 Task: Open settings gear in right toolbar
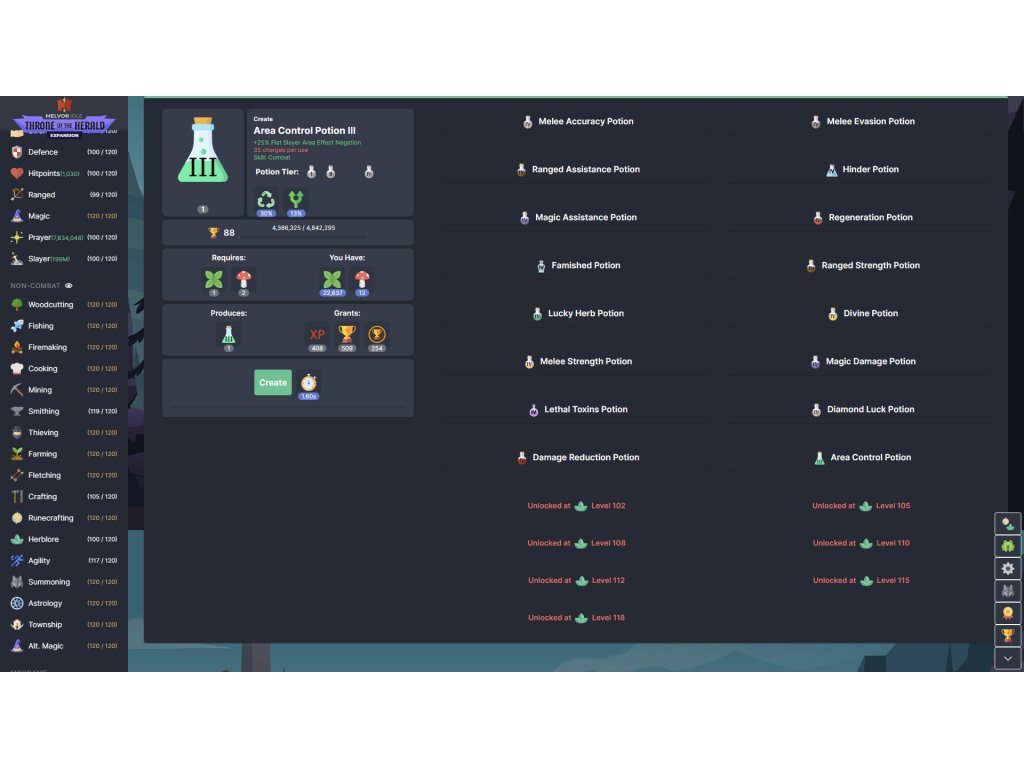(x=1008, y=568)
